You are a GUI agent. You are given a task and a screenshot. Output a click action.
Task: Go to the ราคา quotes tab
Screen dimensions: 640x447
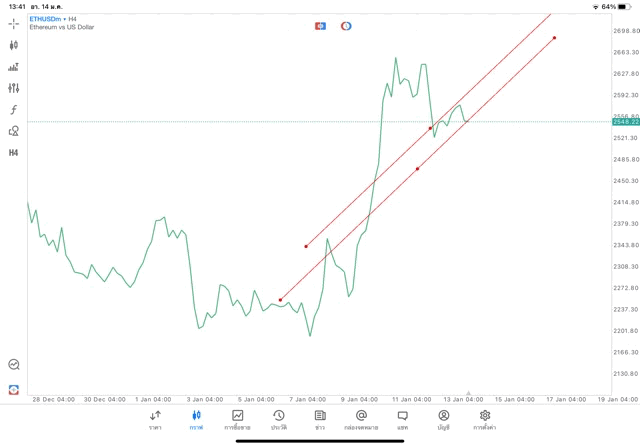click(155, 419)
